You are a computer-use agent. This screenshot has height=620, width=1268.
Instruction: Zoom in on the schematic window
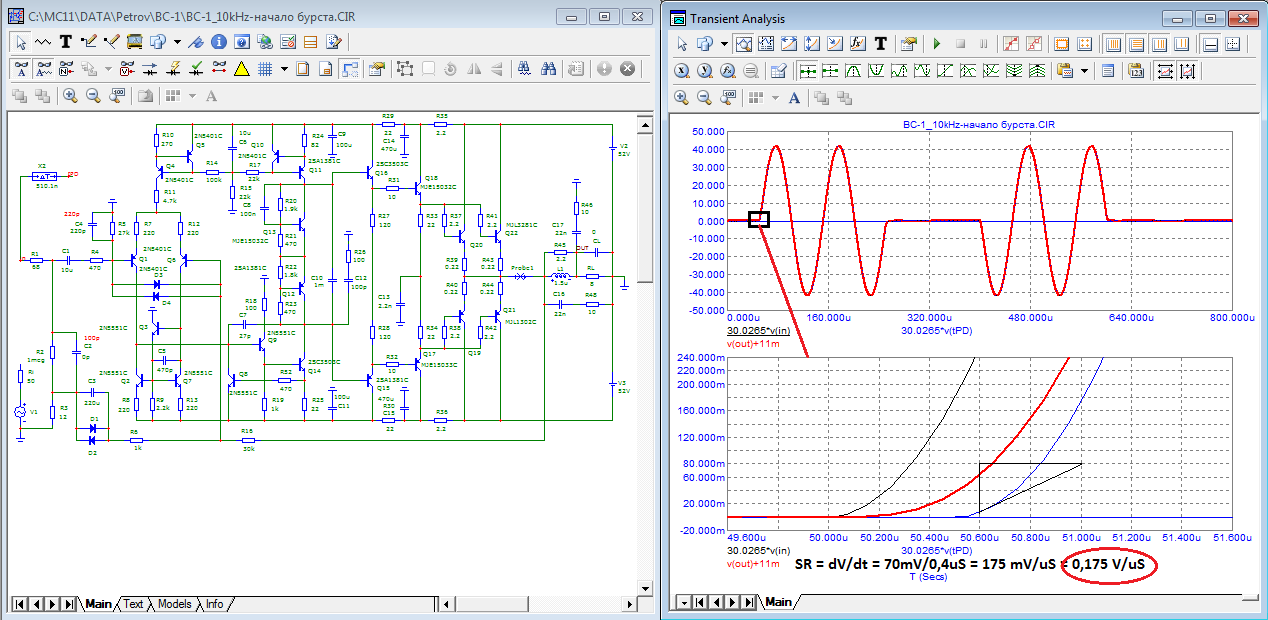[70, 96]
